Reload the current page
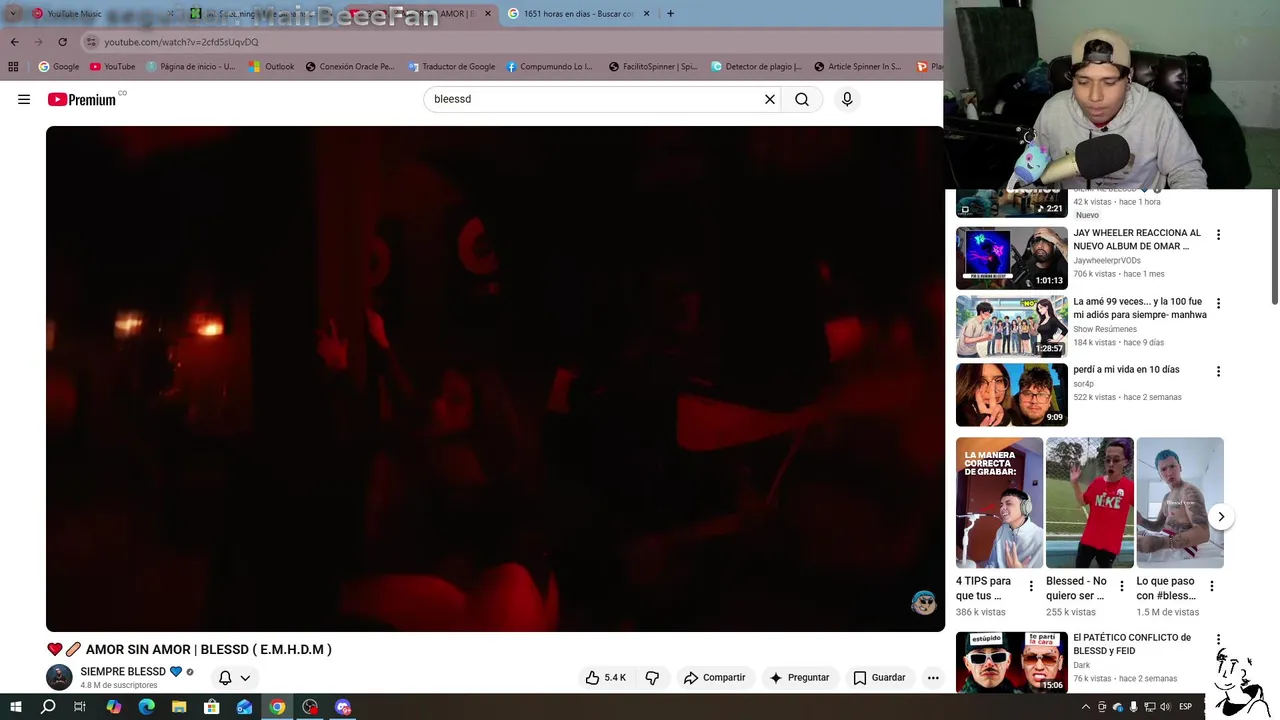 (62, 42)
